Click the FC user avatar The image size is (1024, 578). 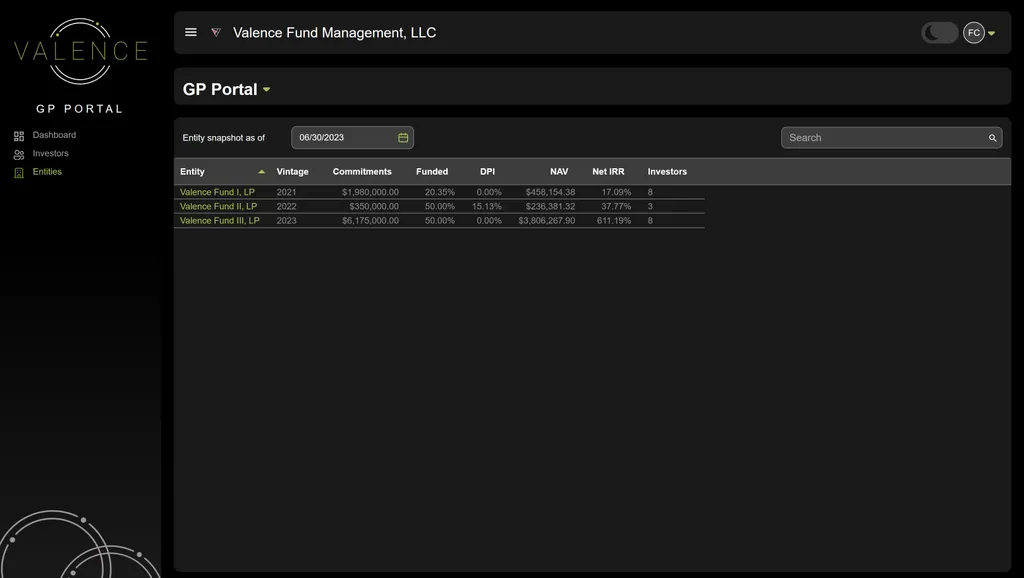973,33
